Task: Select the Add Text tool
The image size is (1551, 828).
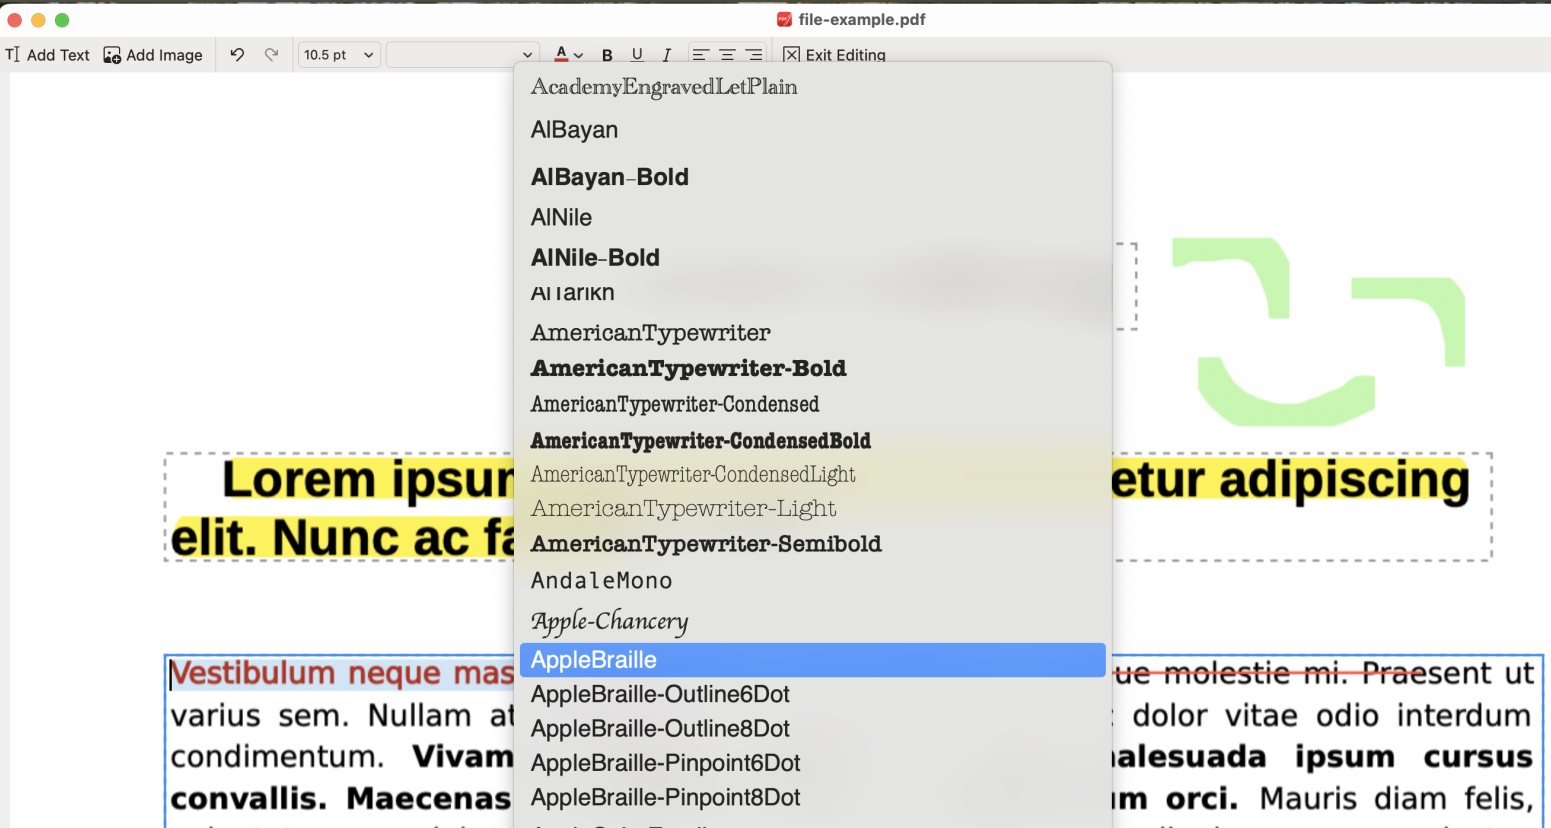Action: [47, 55]
